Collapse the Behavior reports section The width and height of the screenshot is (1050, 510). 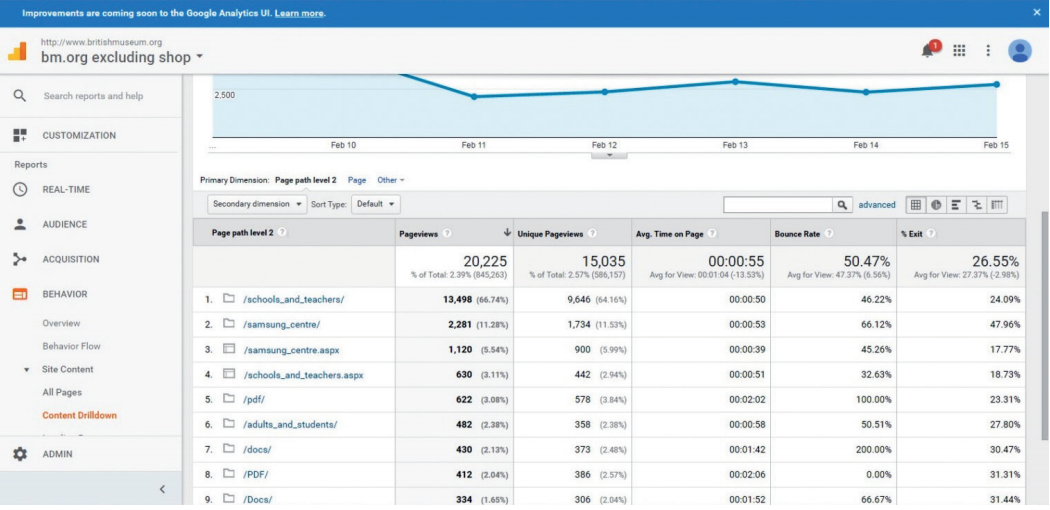65,294
